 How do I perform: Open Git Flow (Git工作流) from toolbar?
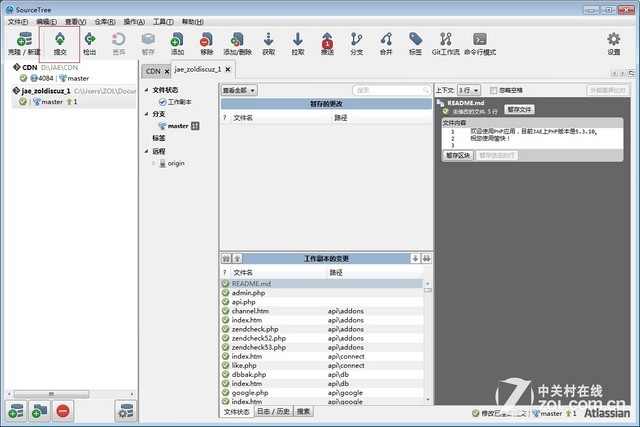[445, 42]
